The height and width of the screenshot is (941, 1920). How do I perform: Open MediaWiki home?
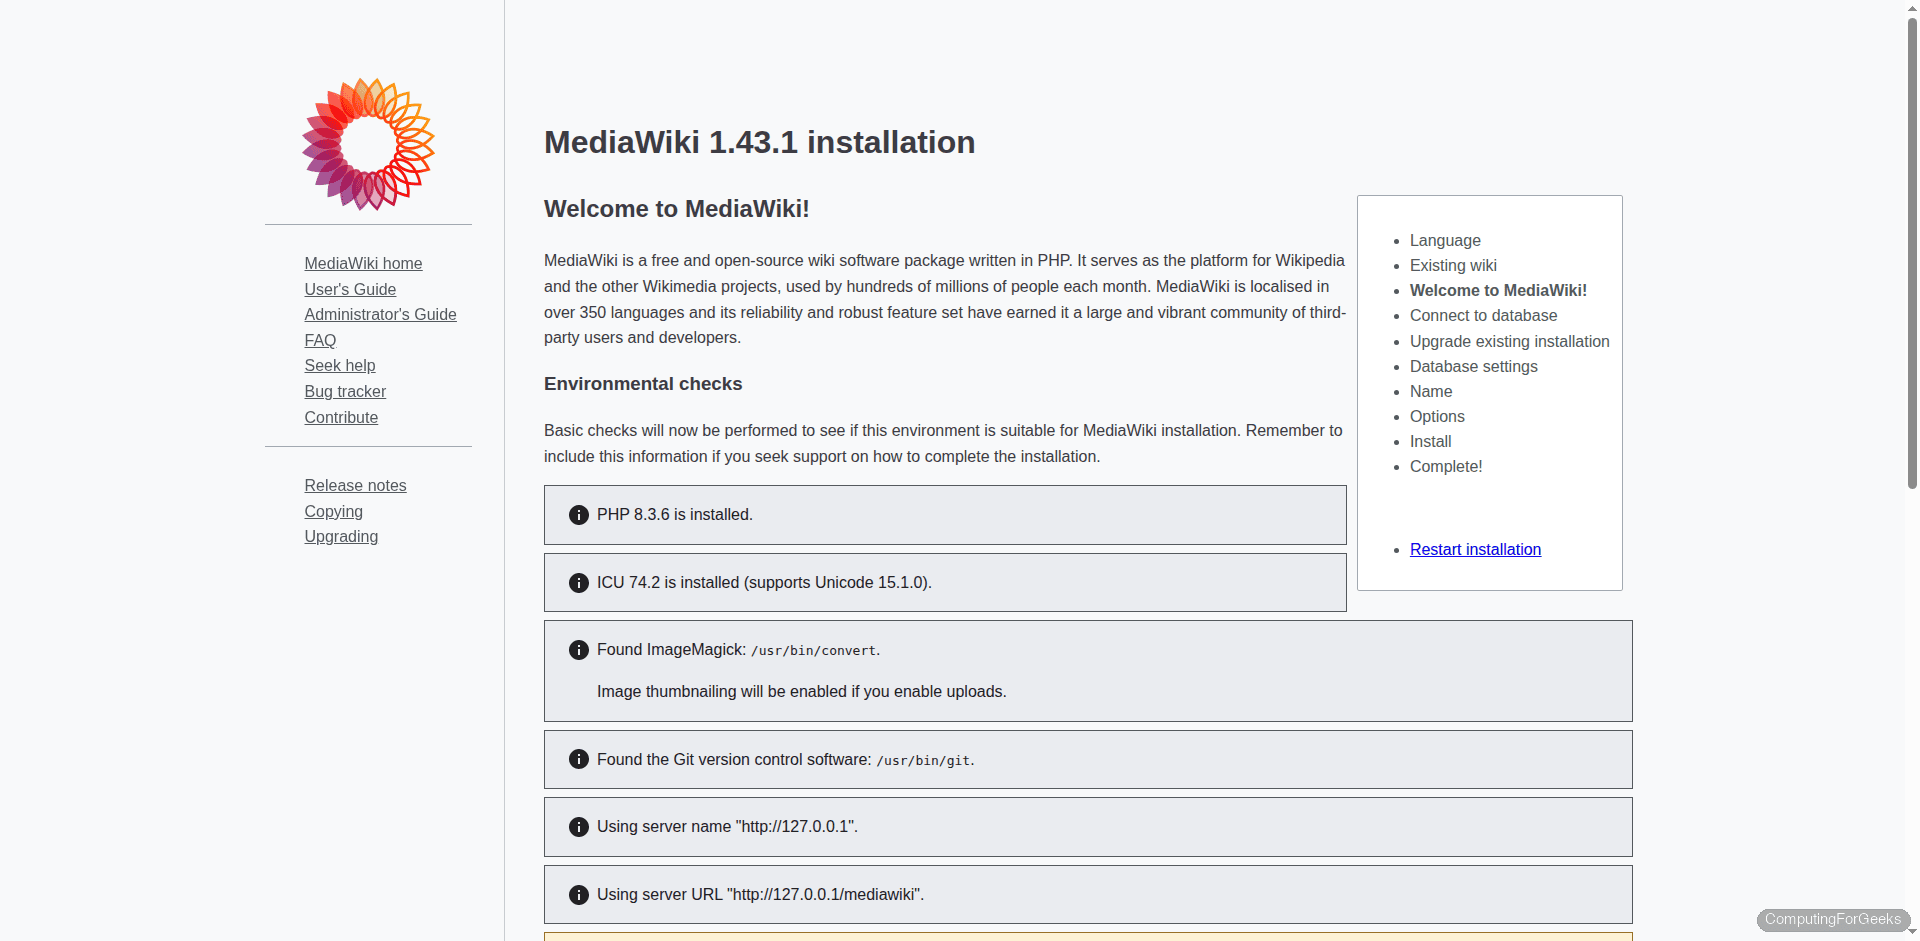tap(363, 263)
